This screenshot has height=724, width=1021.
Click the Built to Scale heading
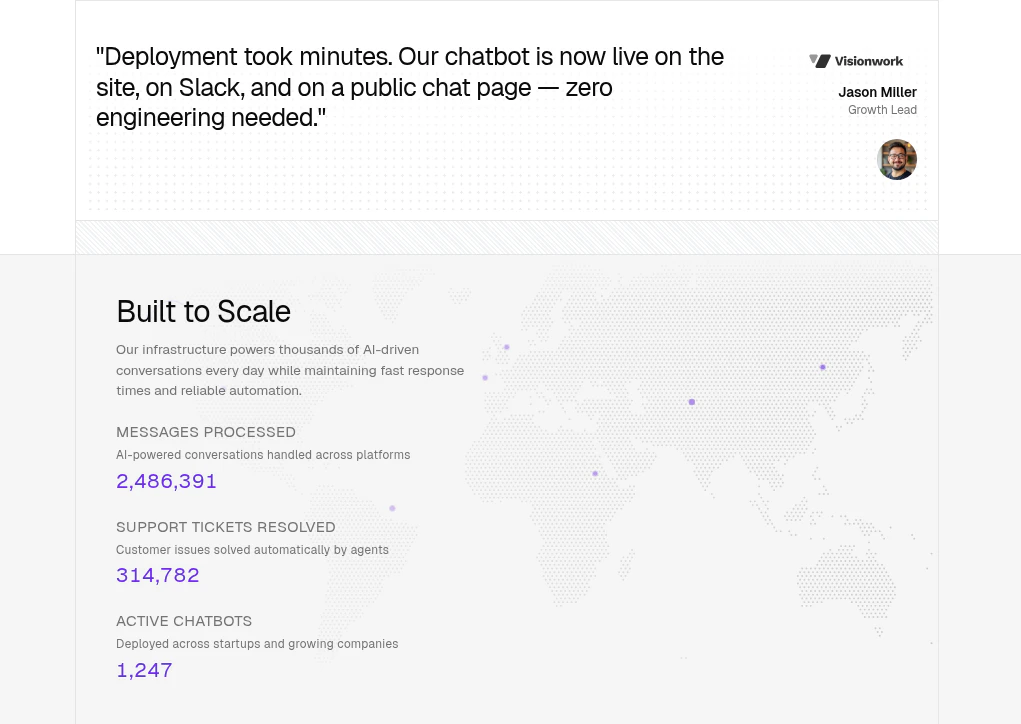click(203, 311)
